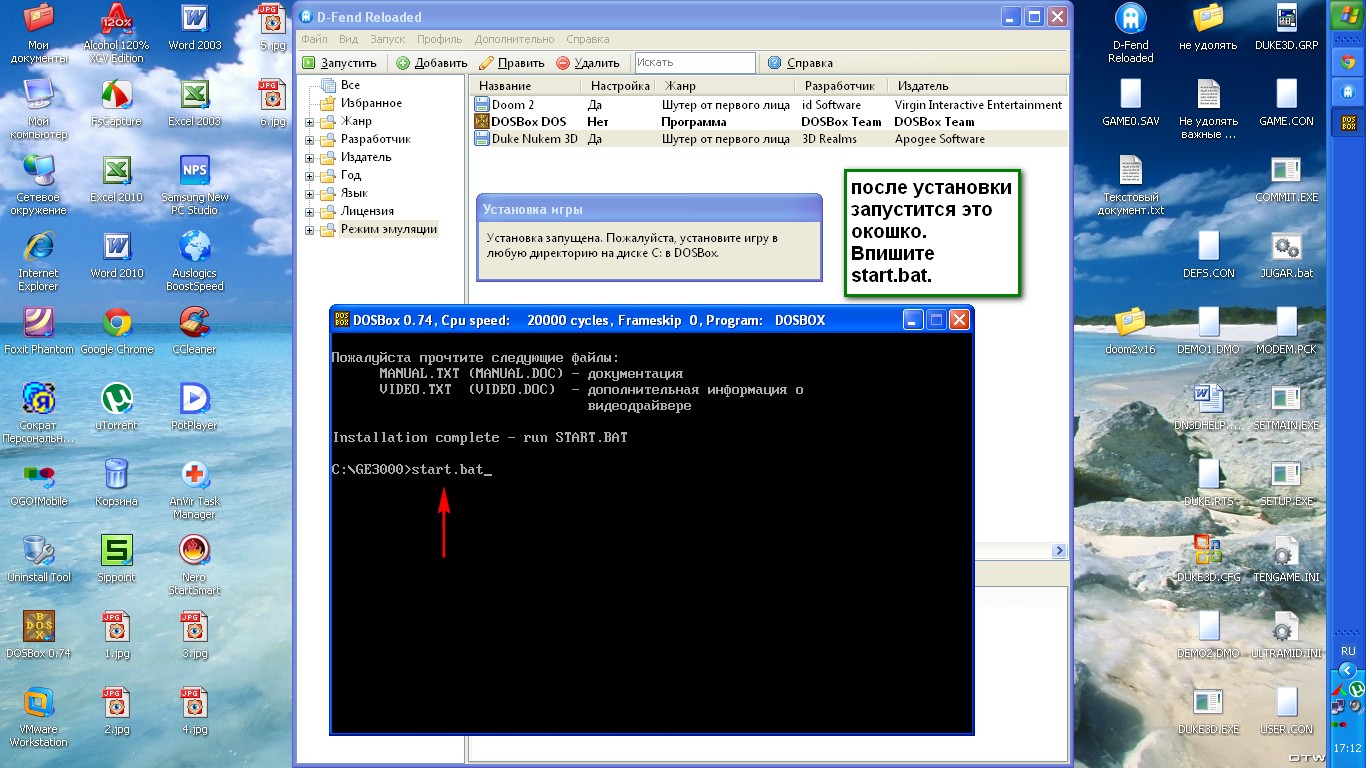Select Все in the D-Fend tree
This screenshot has width=1366, height=768.
pyautogui.click(x=350, y=85)
